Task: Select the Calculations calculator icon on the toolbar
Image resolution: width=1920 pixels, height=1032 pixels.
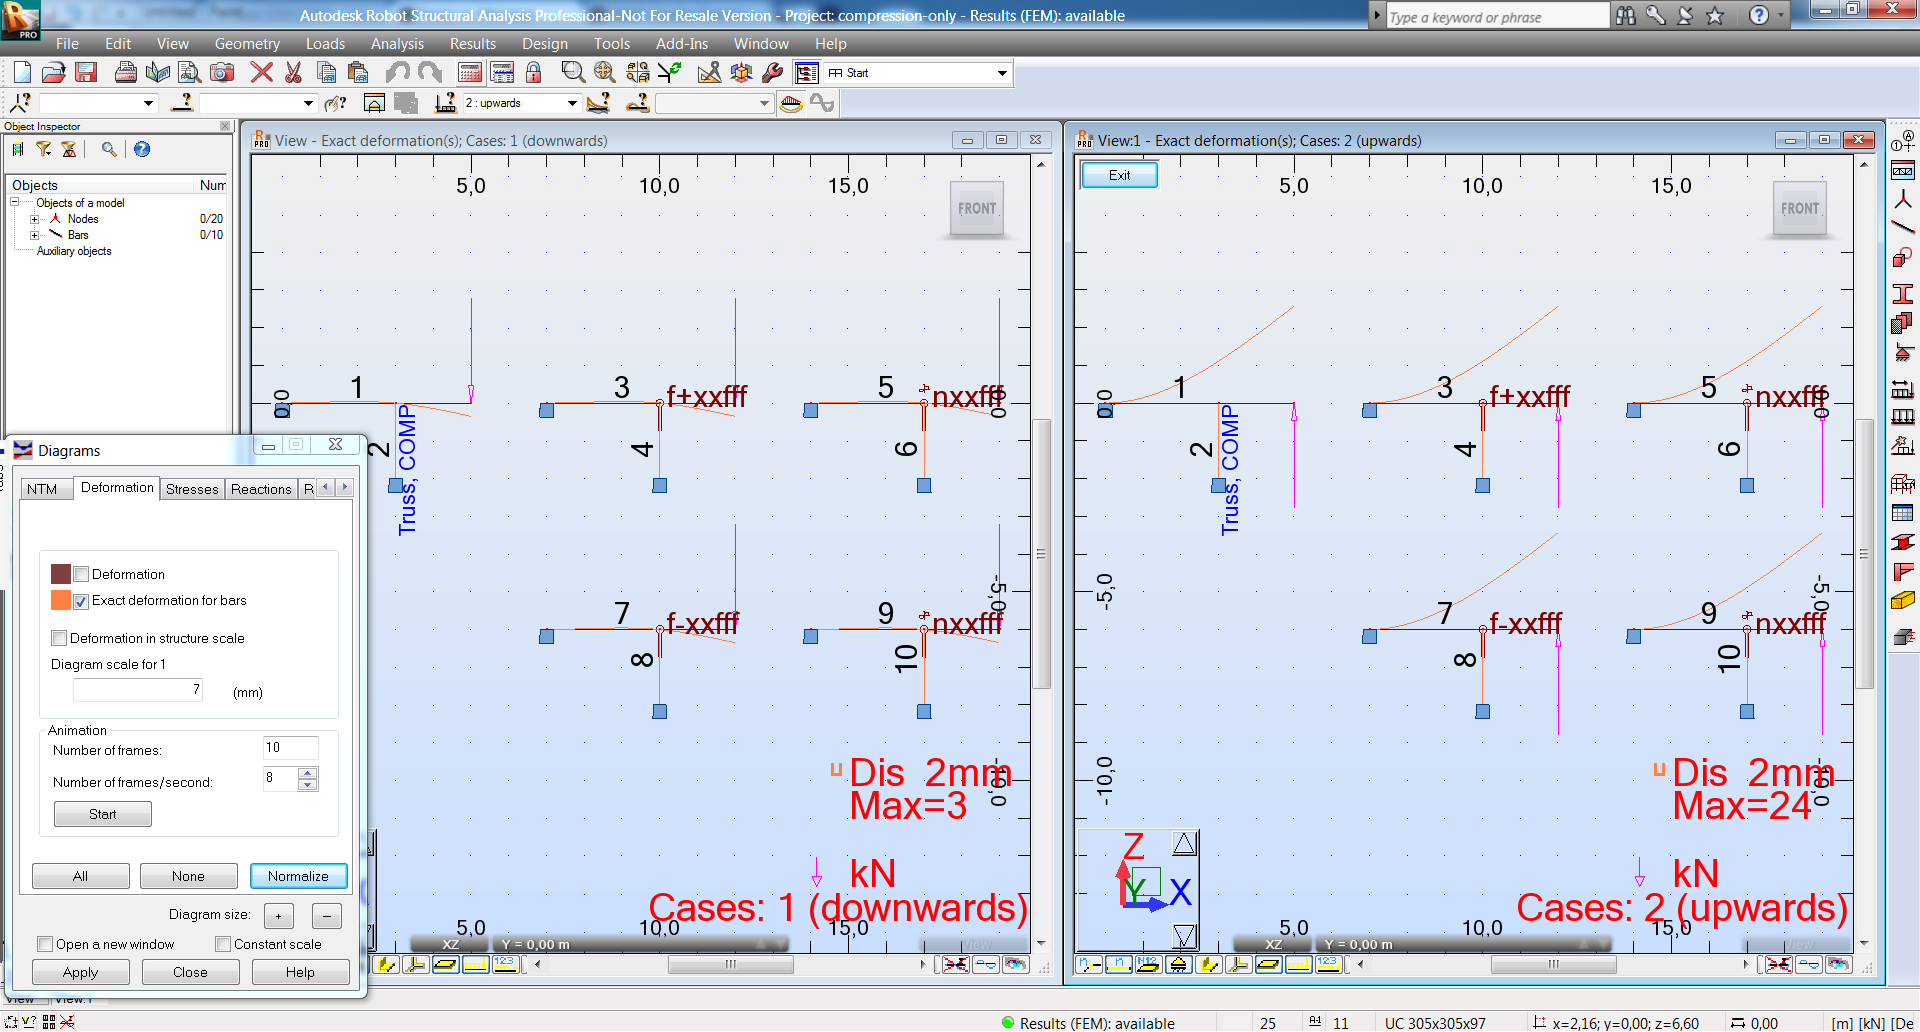Action: pos(470,72)
